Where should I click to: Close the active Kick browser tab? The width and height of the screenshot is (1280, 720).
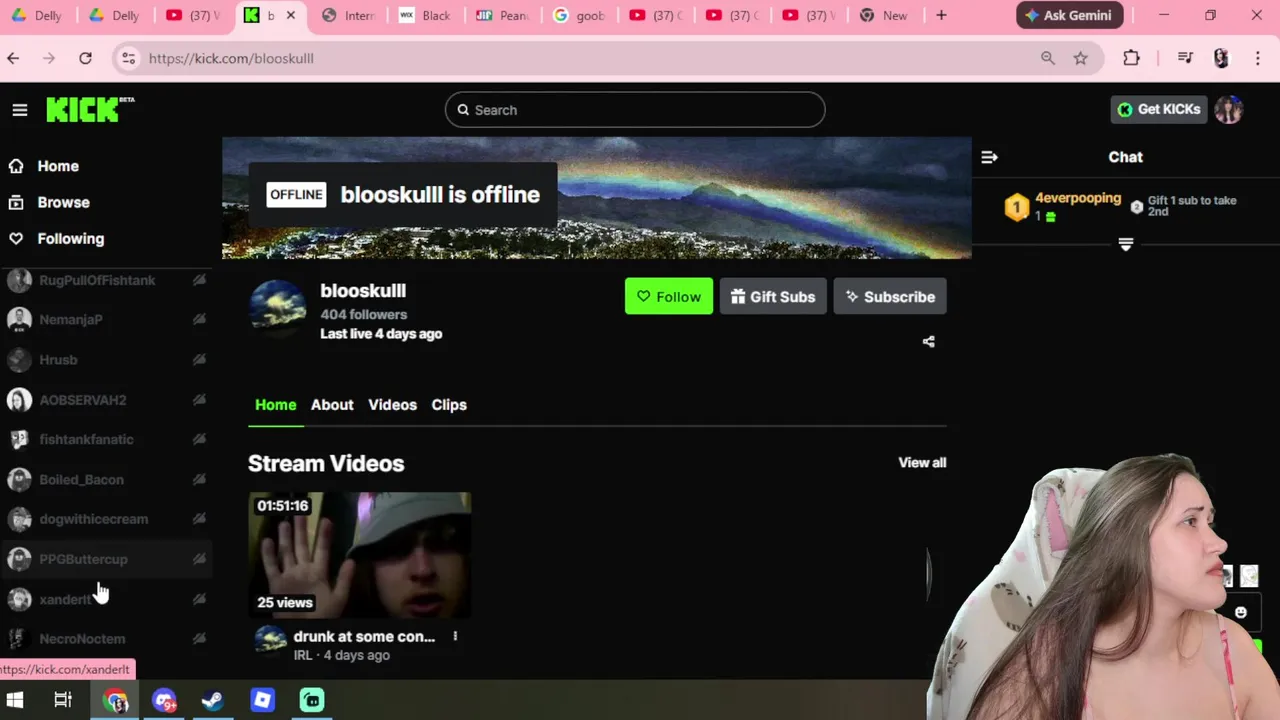[x=291, y=15]
